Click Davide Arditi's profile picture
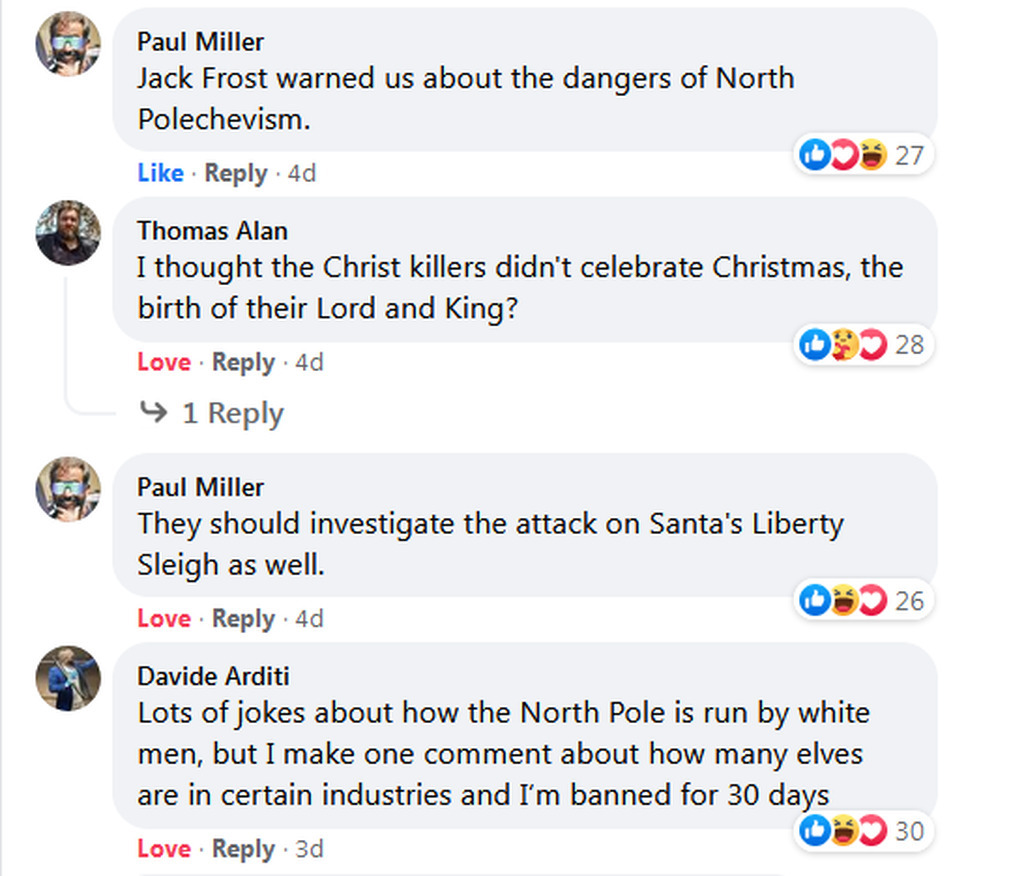The image size is (1024, 876). tap(68, 679)
